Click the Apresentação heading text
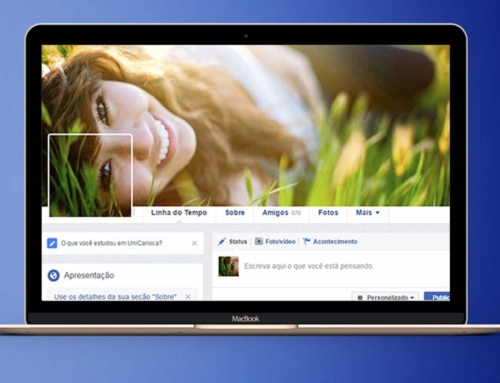The width and height of the screenshot is (500, 383). 89,276
